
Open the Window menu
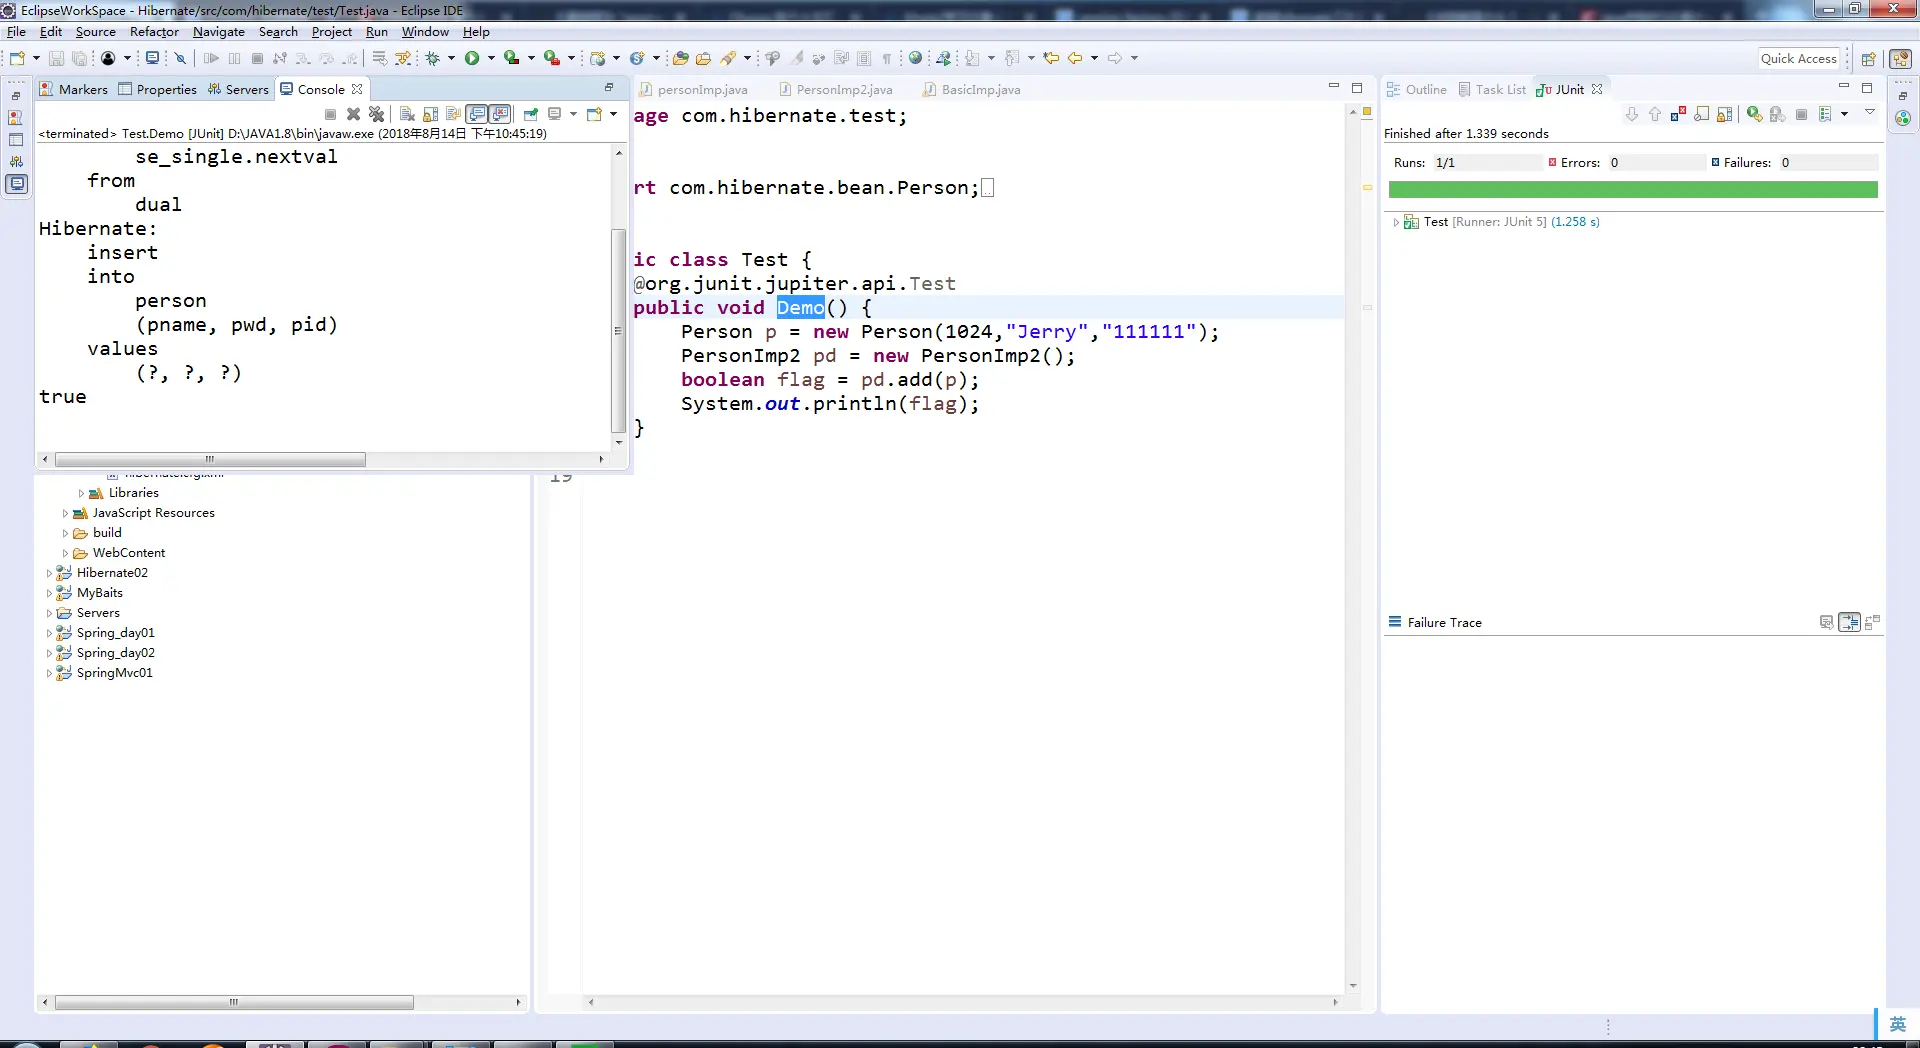click(425, 32)
